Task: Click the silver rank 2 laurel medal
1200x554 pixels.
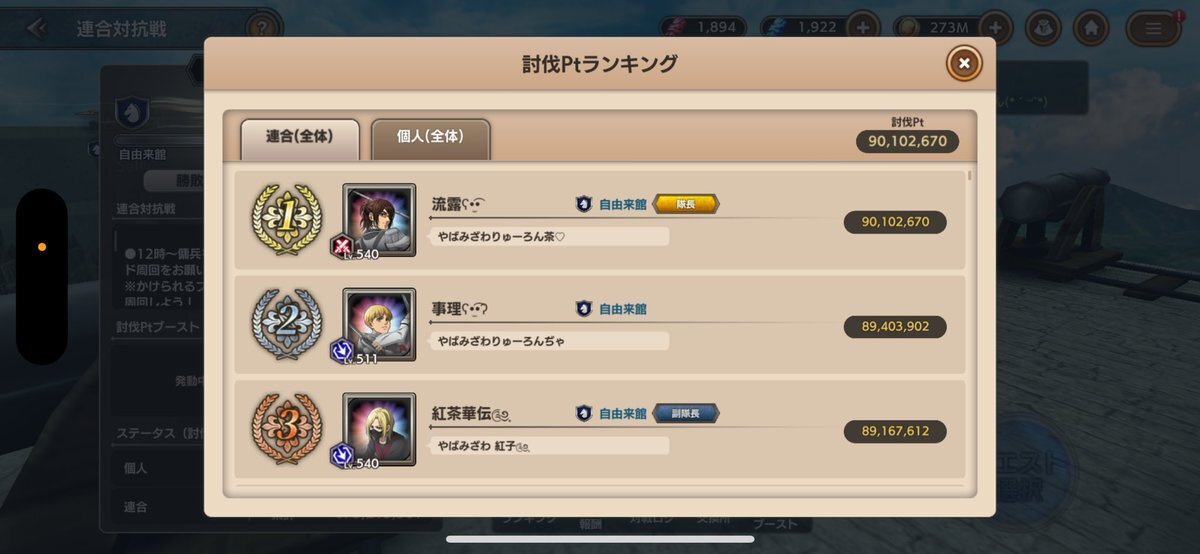Action: coord(286,325)
